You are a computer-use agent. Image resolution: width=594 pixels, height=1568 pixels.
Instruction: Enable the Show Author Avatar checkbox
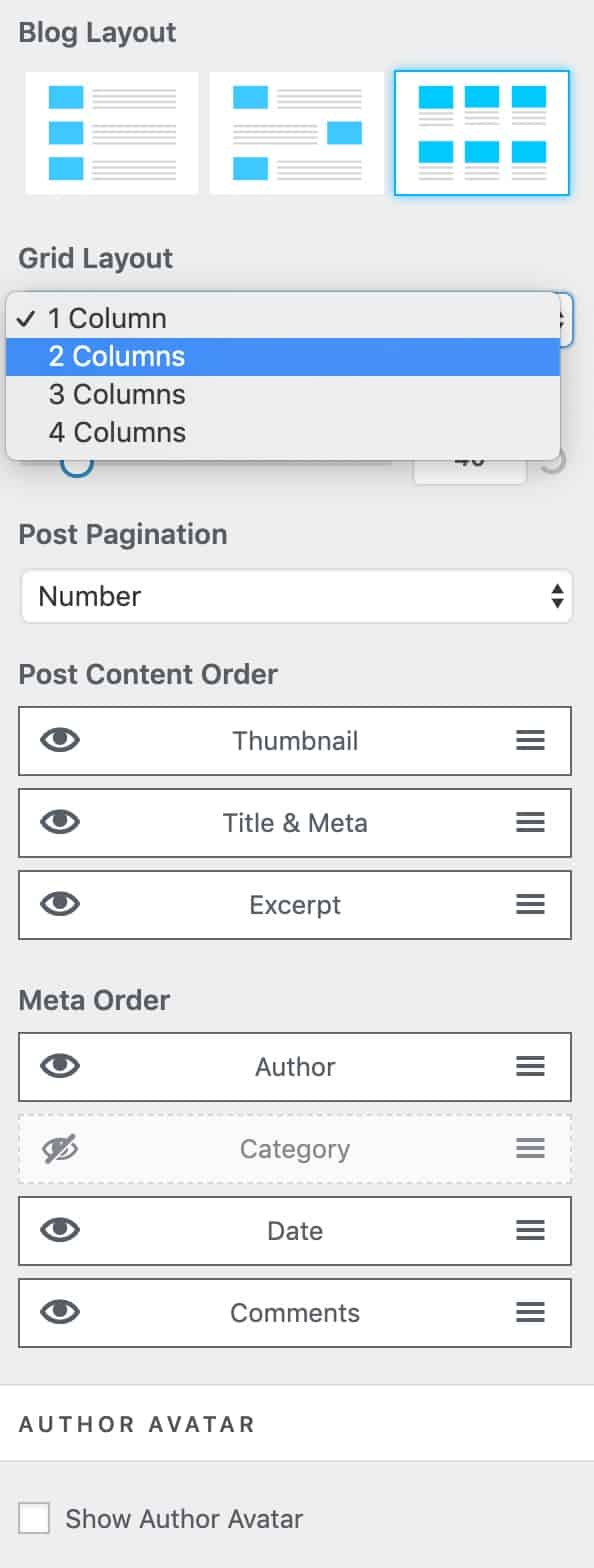34,1517
